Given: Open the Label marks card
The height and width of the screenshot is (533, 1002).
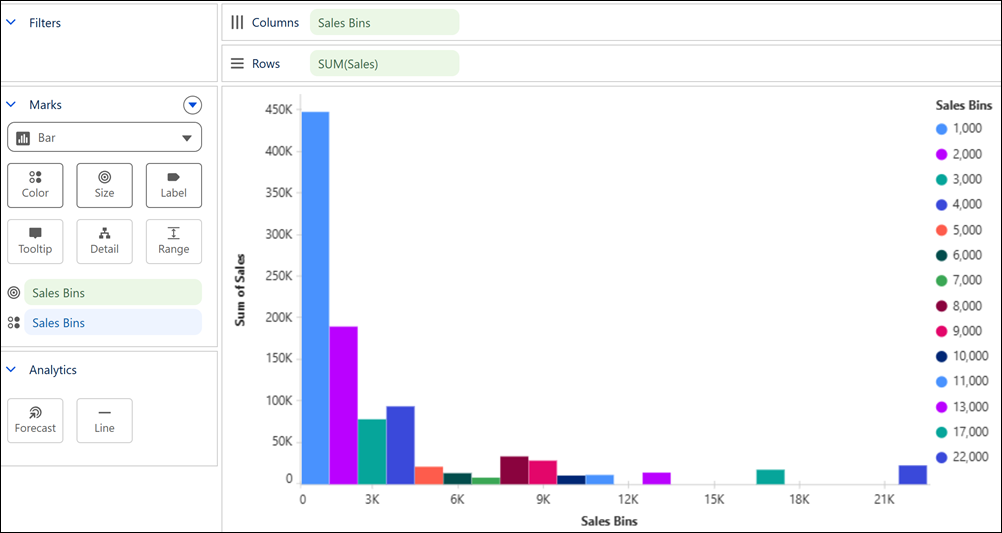Looking at the screenshot, I should (x=174, y=185).
